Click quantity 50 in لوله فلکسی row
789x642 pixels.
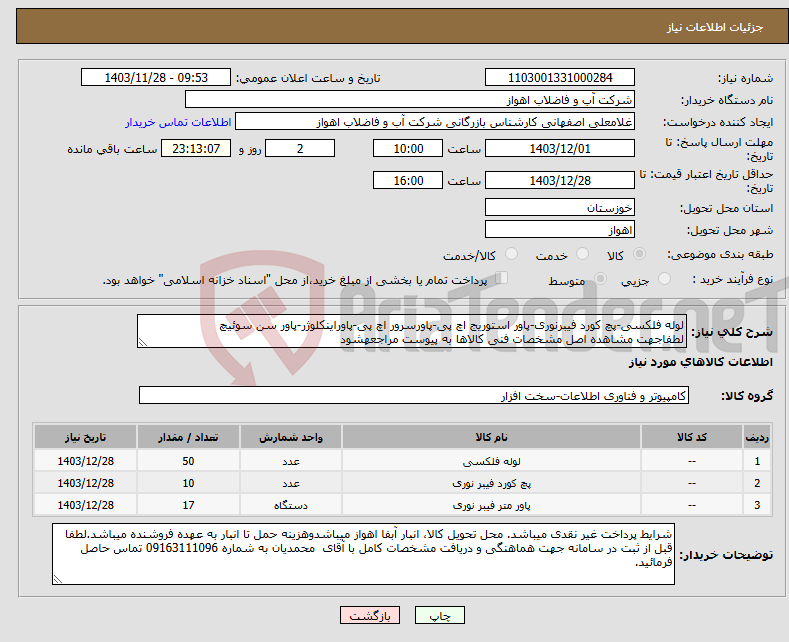coord(188,461)
